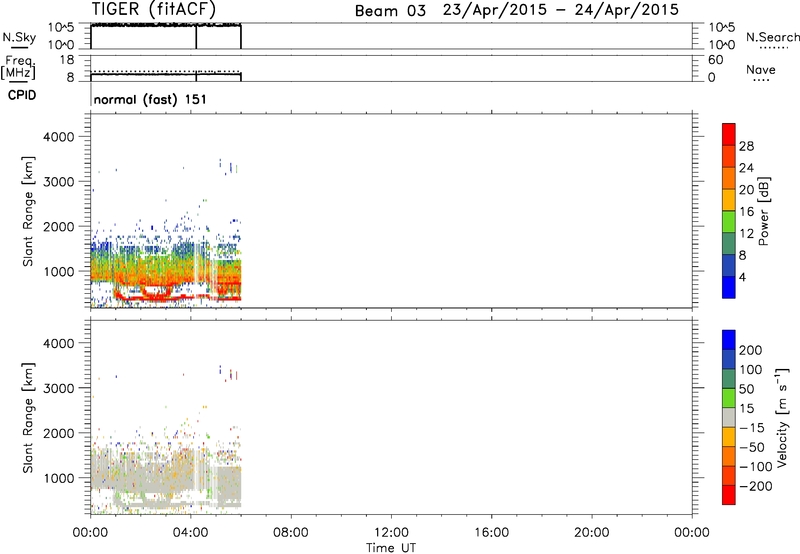This screenshot has height=554, width=800.
Task: Click the 4000 tick on power panel
Action: [x=59, y=137]
